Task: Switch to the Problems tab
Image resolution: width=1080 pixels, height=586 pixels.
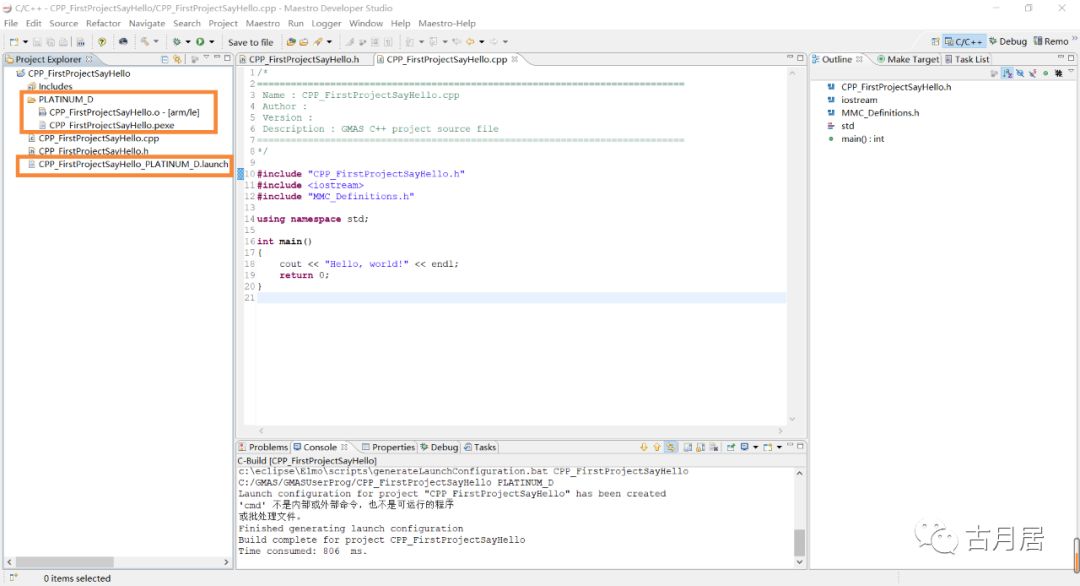Action: tap(262, 447)
